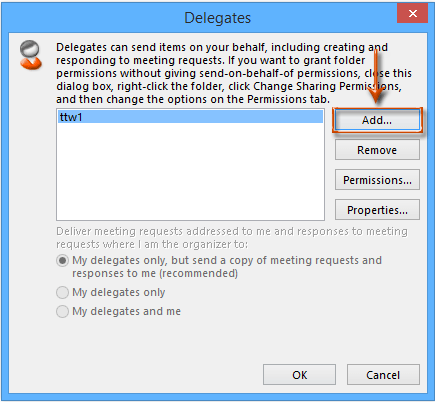Open Permissions... for the selected delegate
The width and height of the screenshot is (435, 402).
pos(377,180)
